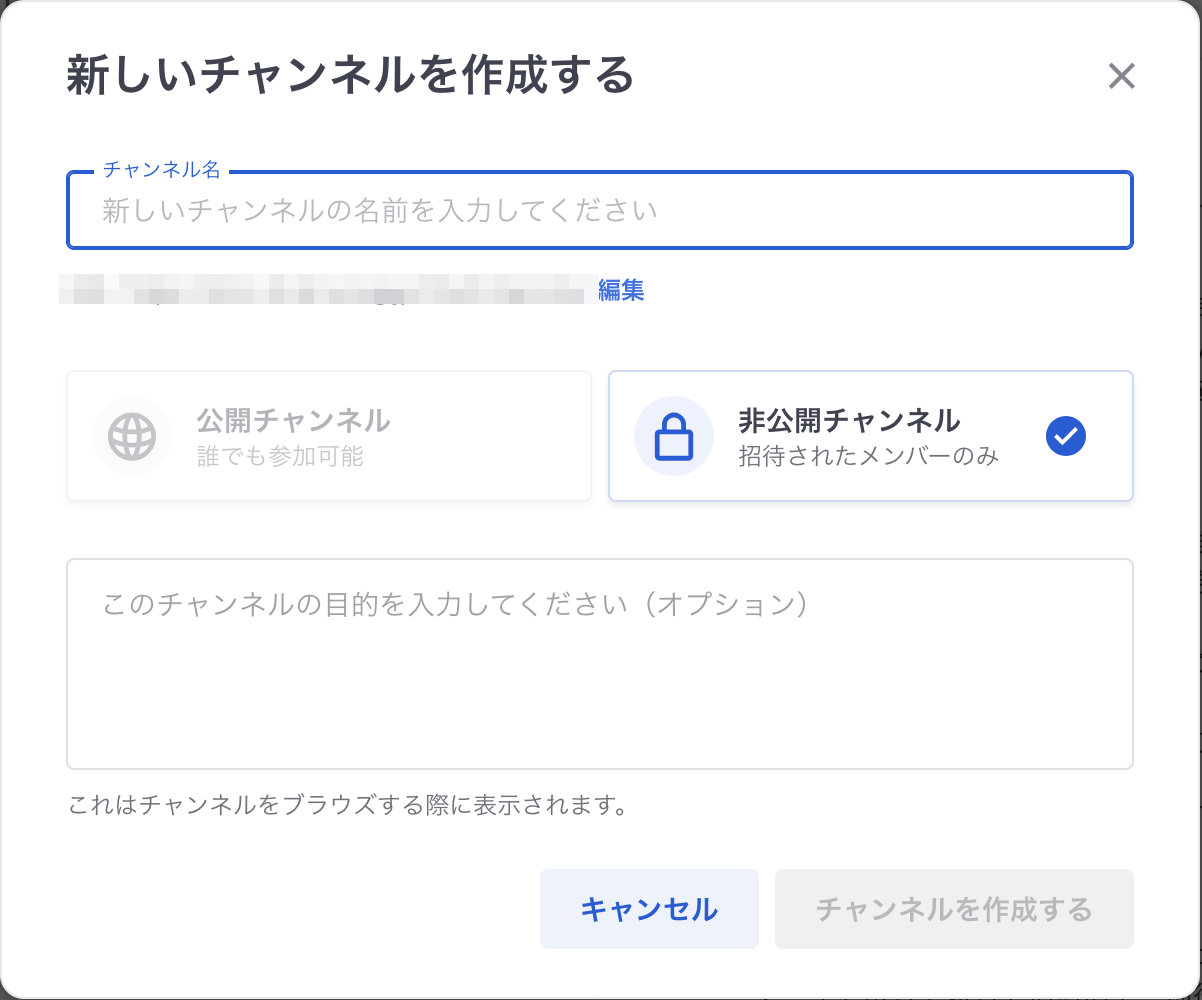Click the 公開チャンネル title label
Viewport: 1202px width, 1000px height.
pyautogui.click(x=293, y=420)
